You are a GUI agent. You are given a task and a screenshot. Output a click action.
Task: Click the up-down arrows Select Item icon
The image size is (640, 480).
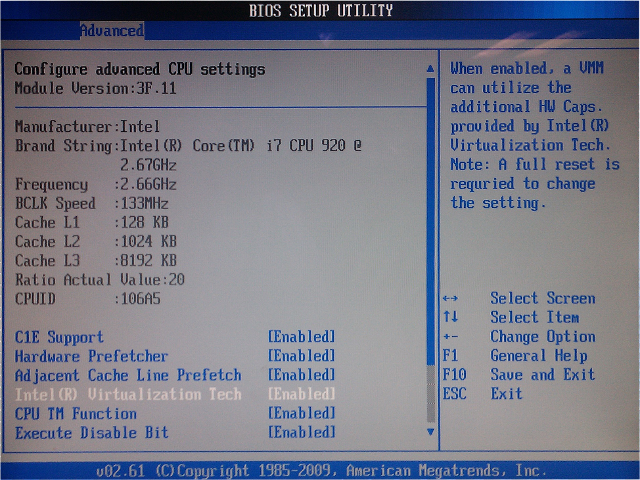[x=451, y=317]
